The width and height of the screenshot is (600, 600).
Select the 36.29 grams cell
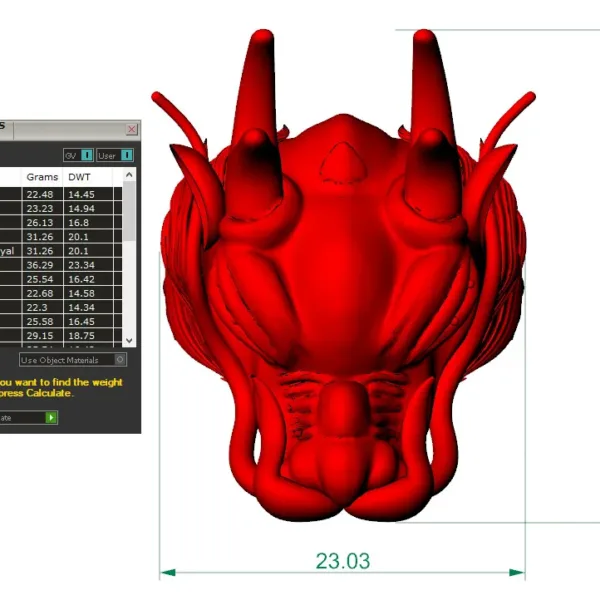click(42, 265)
